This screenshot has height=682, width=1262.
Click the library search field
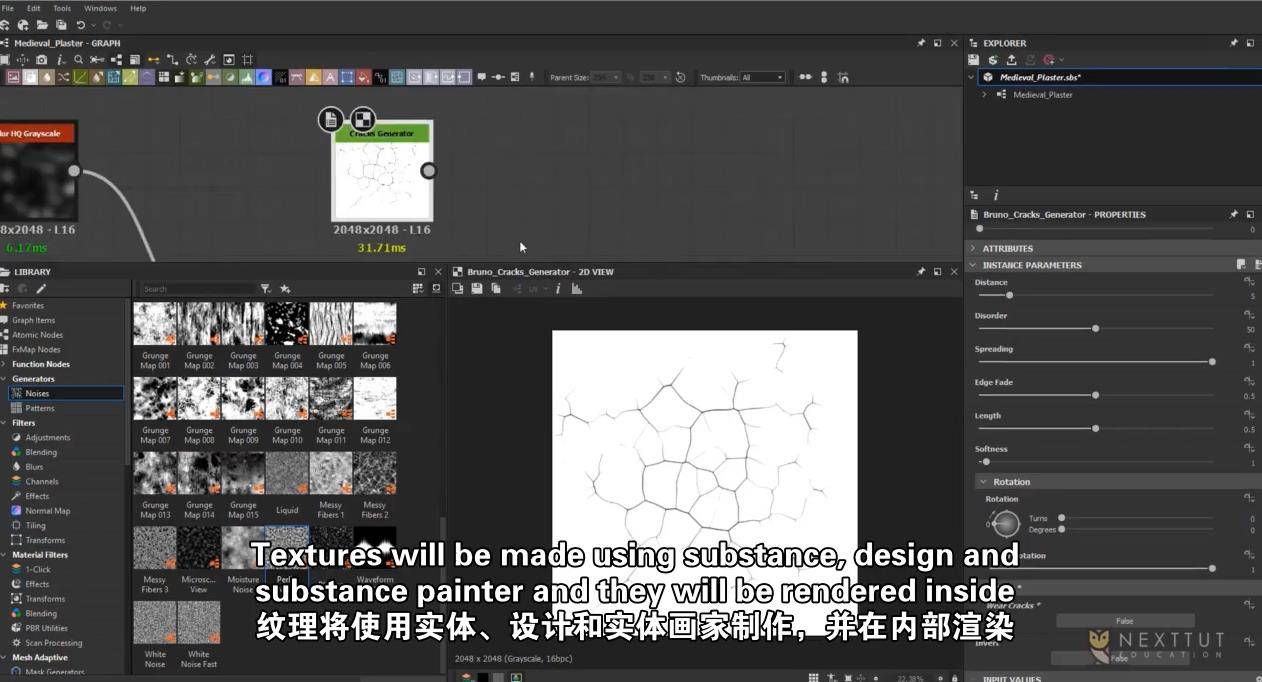click(x=198, y=288)
